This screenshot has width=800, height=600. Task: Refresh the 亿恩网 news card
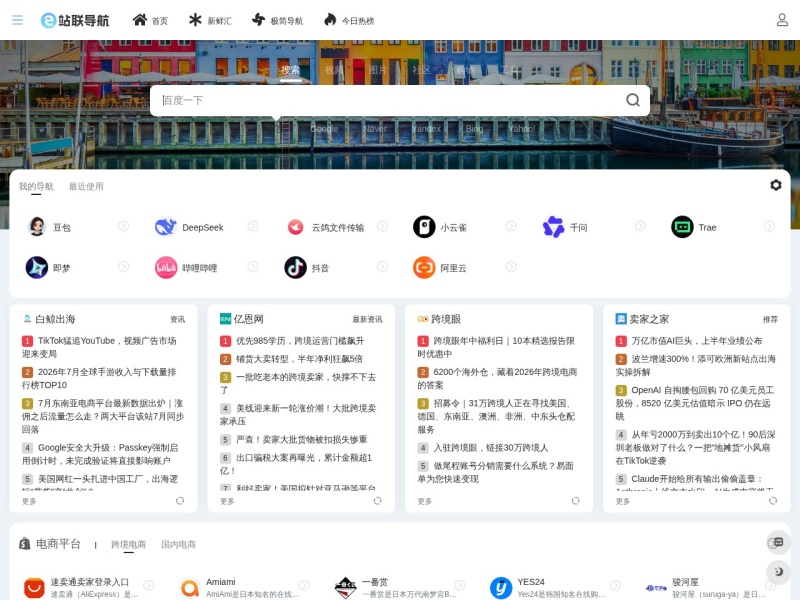377,501
